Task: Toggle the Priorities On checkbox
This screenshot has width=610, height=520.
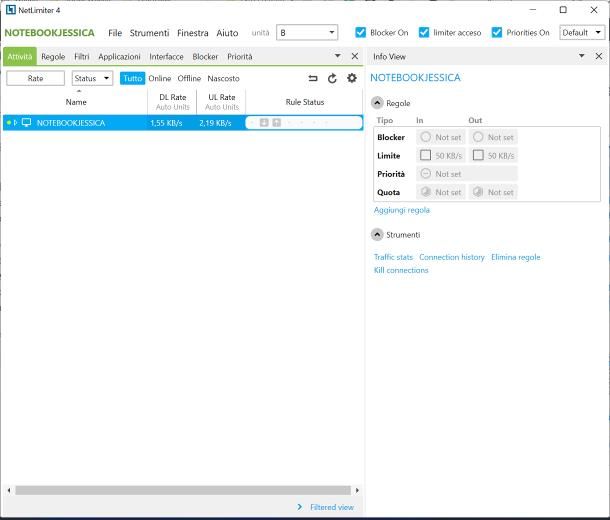Action: [497, 33]
